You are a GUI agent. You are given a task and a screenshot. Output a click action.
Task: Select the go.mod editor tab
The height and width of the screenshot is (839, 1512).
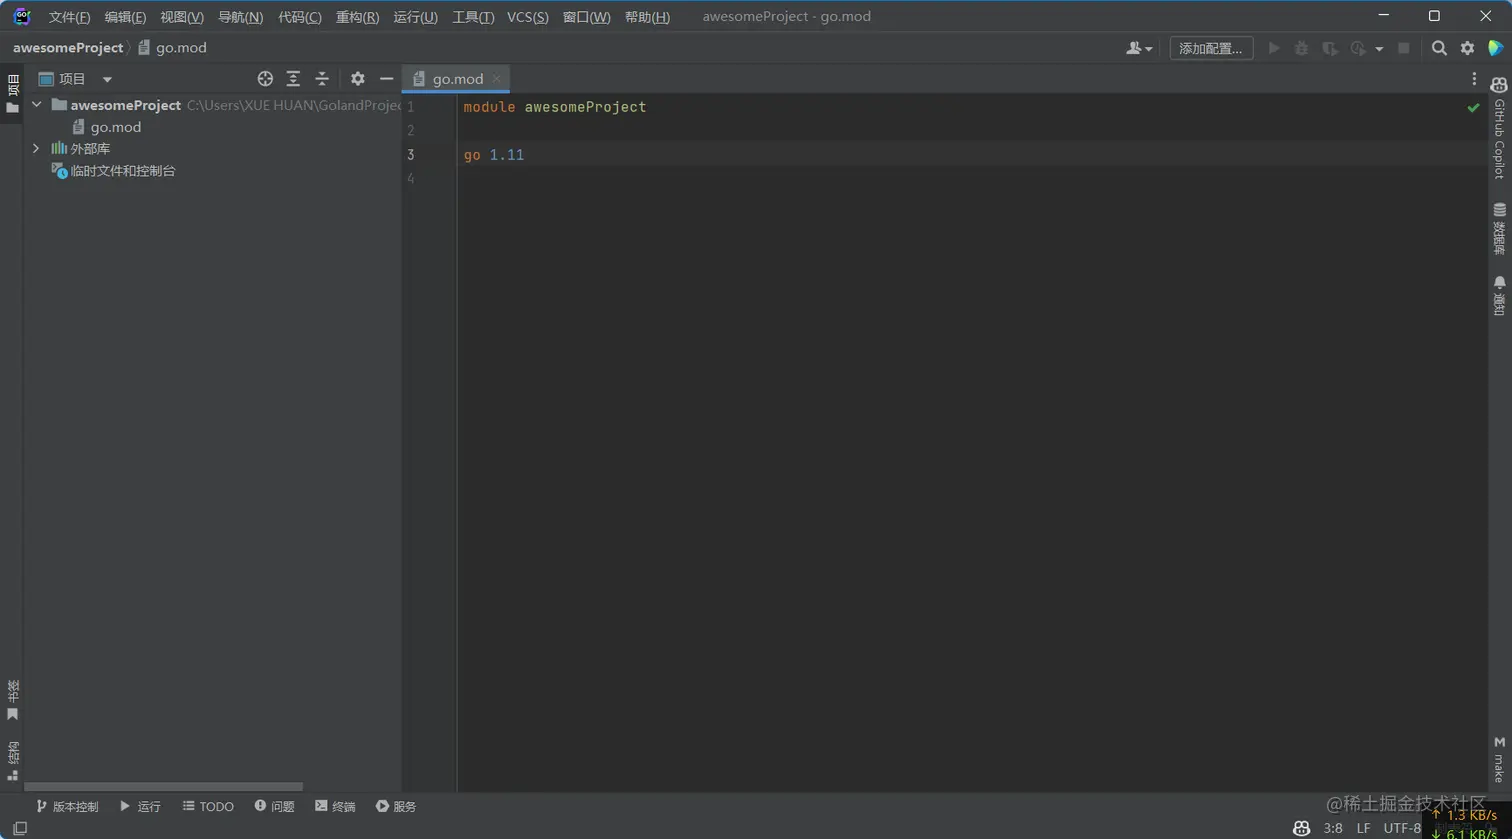coord(456,79)
